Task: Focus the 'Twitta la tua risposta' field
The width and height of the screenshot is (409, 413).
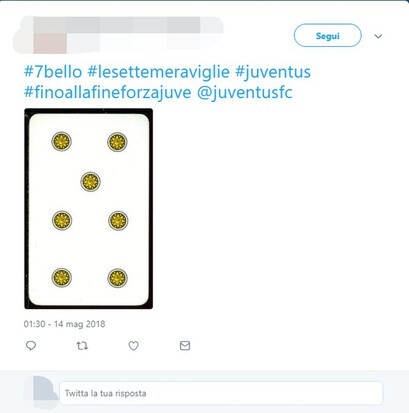Action: 221,393
